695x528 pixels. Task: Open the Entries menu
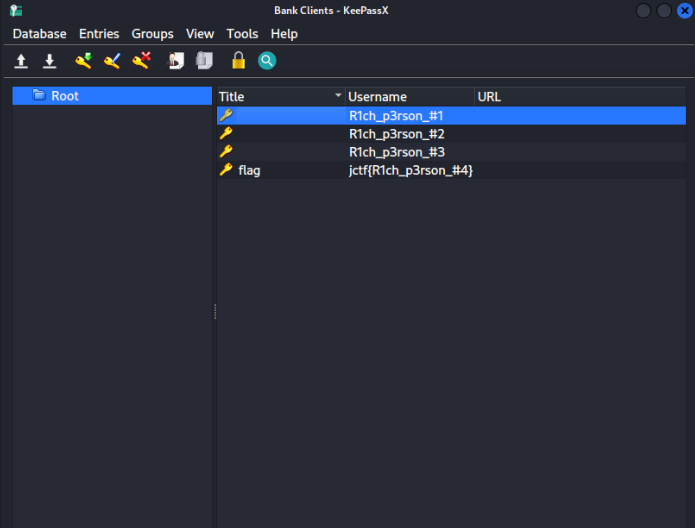coord(99,34)
